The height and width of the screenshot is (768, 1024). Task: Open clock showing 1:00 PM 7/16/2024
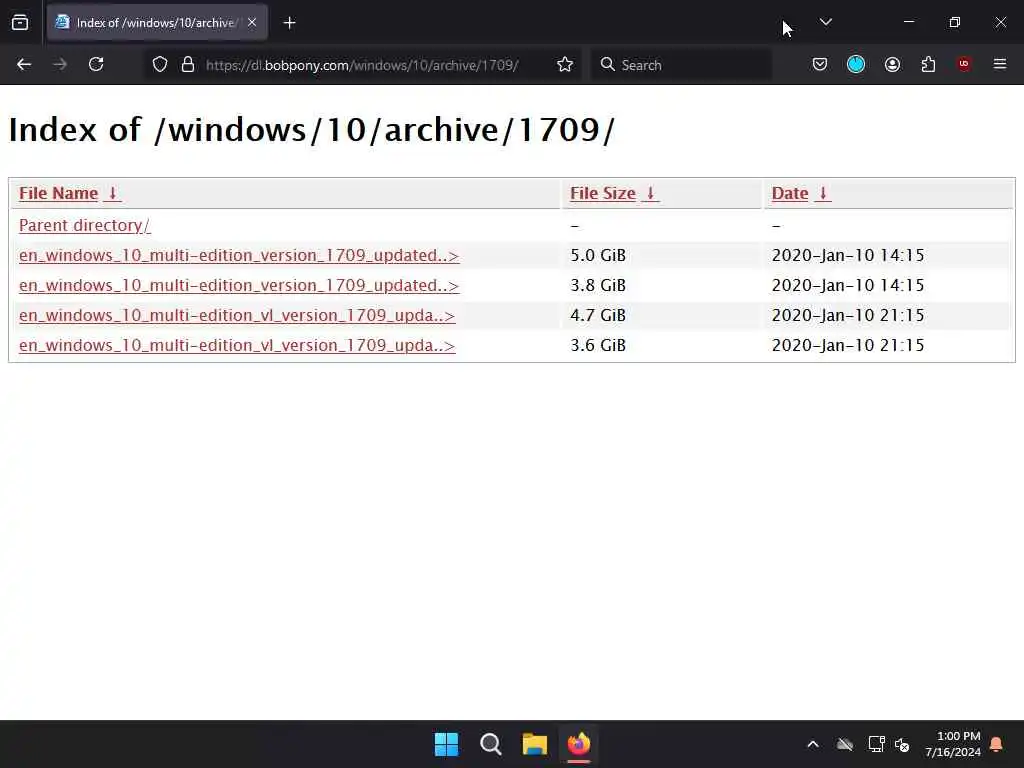[x=953, y=744]
